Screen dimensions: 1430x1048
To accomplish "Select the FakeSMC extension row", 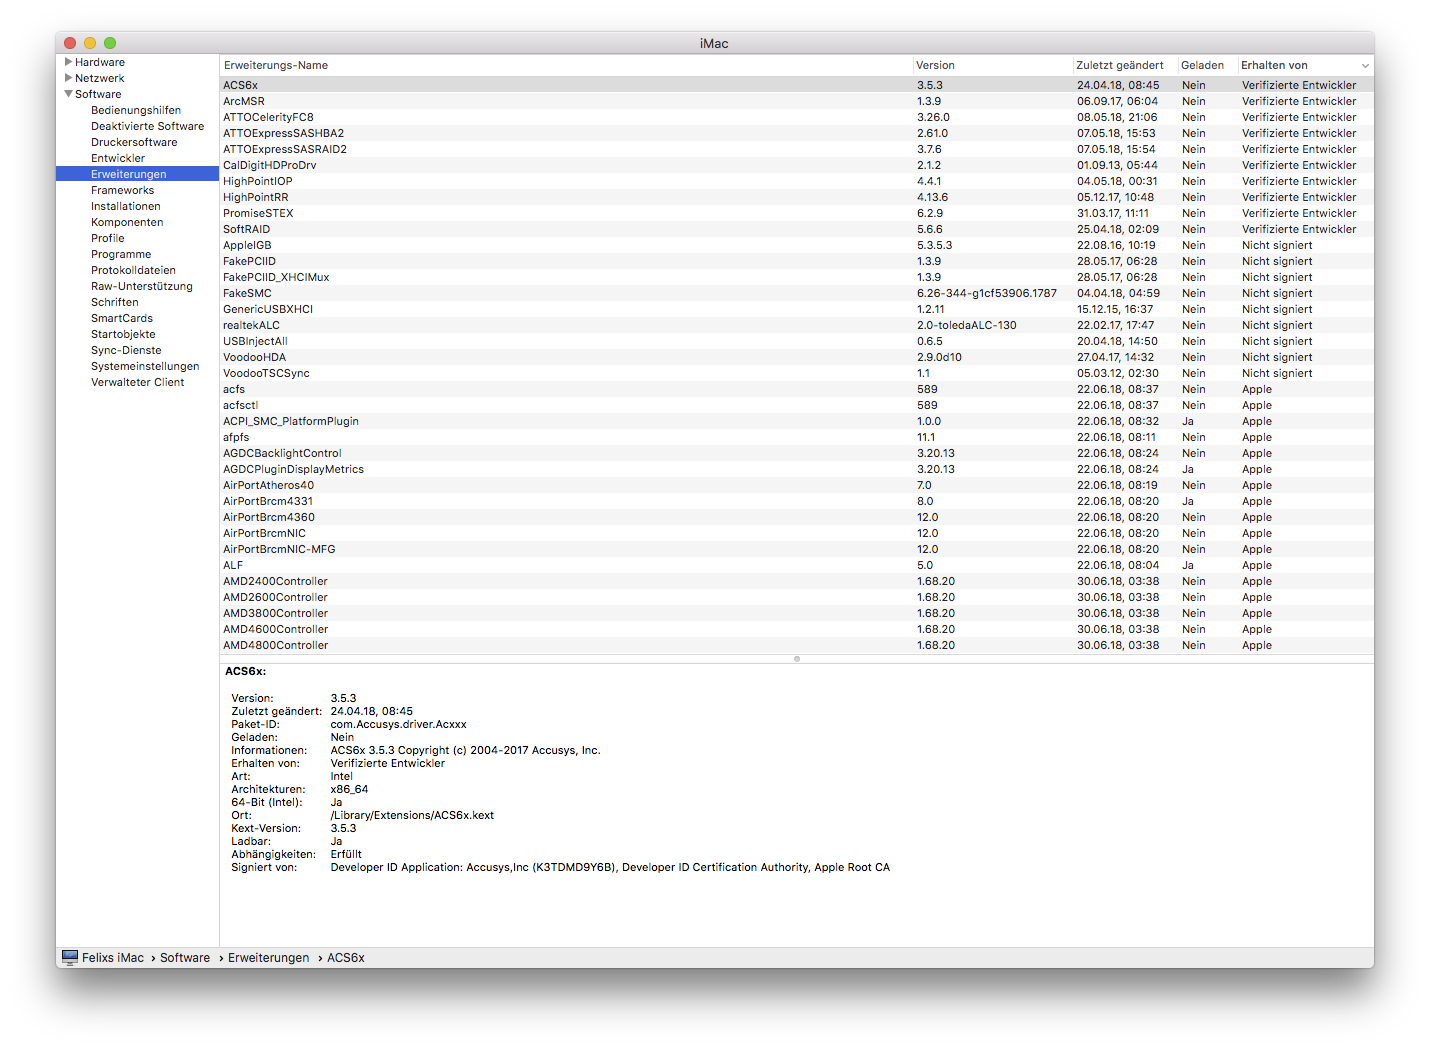I will (x=797, y=293).
